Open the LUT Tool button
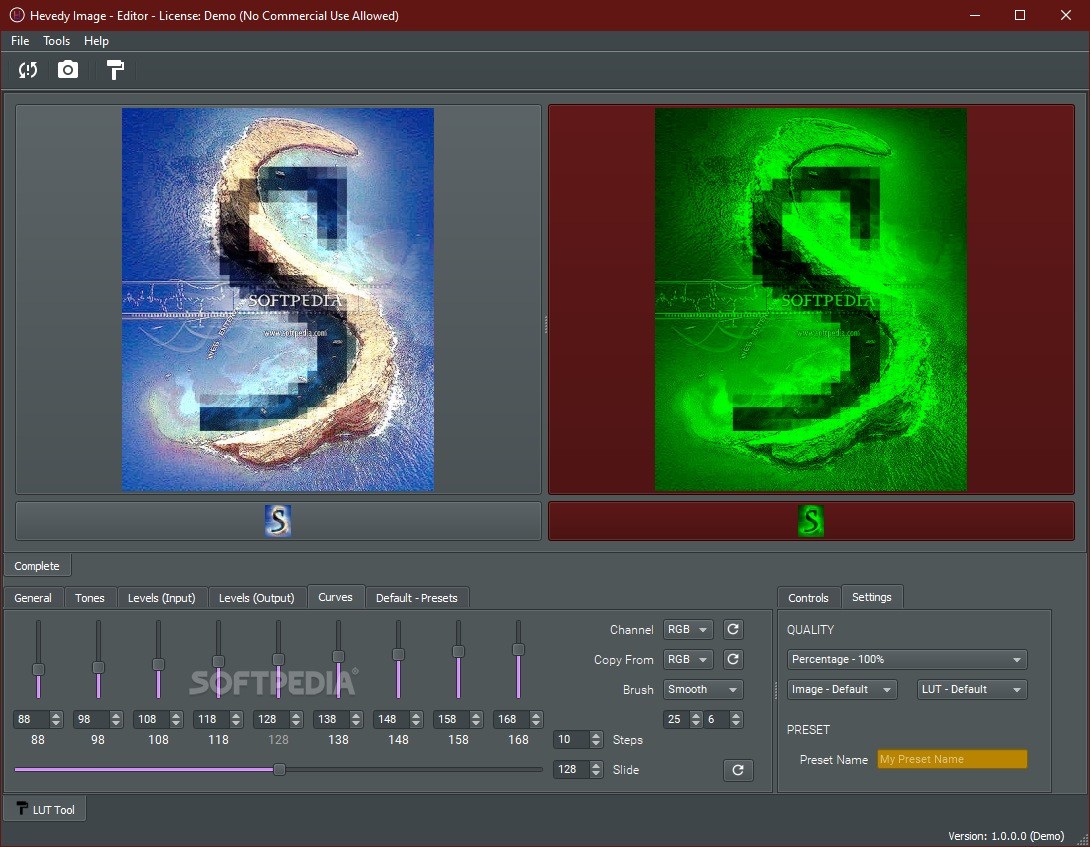This screenshot has width=1090, height=847. 45,809
